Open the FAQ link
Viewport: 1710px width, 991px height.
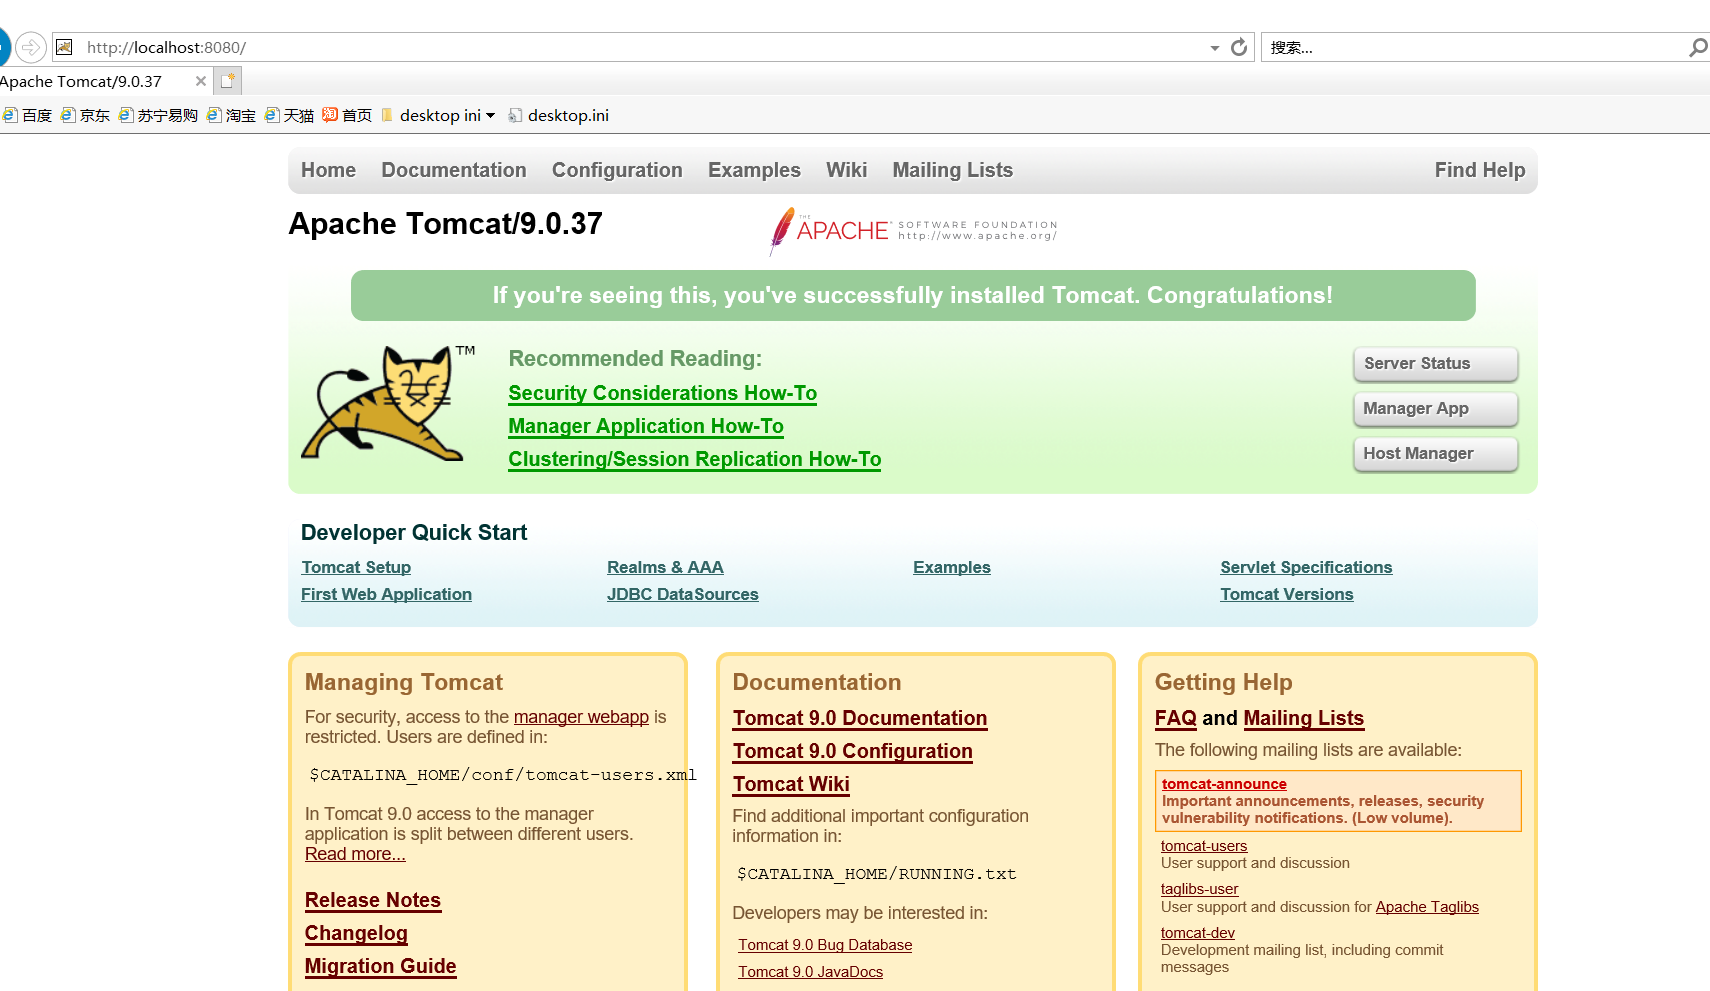(1176, 718)
